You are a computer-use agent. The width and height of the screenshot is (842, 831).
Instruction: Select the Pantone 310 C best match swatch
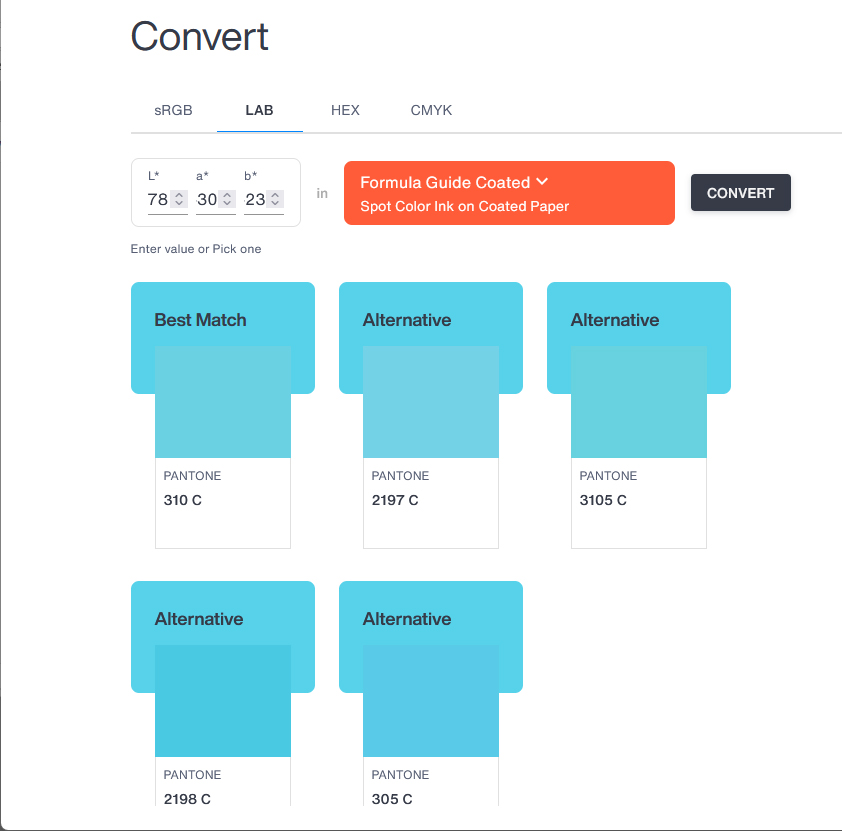[223, 402]
